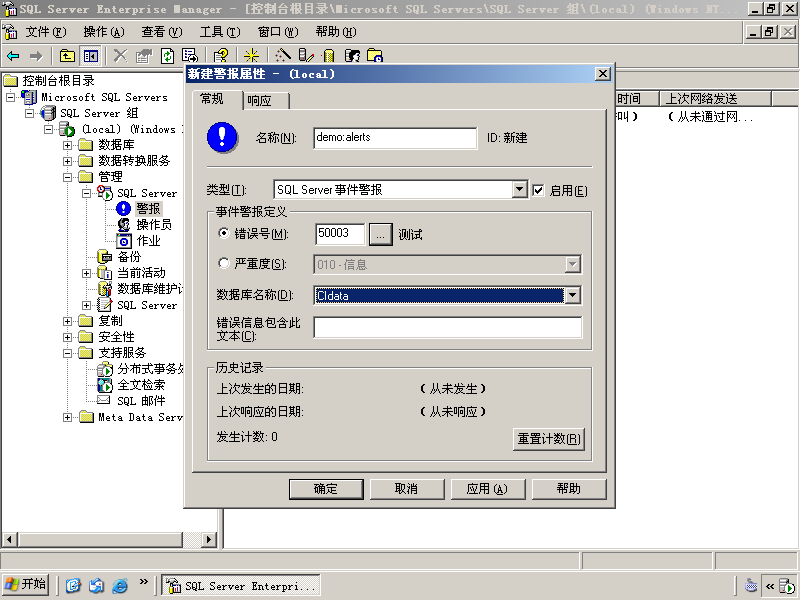This screenshot has width=800, height=600.
Task: Expand the Meta Data Services node
Action: point(67,417)
